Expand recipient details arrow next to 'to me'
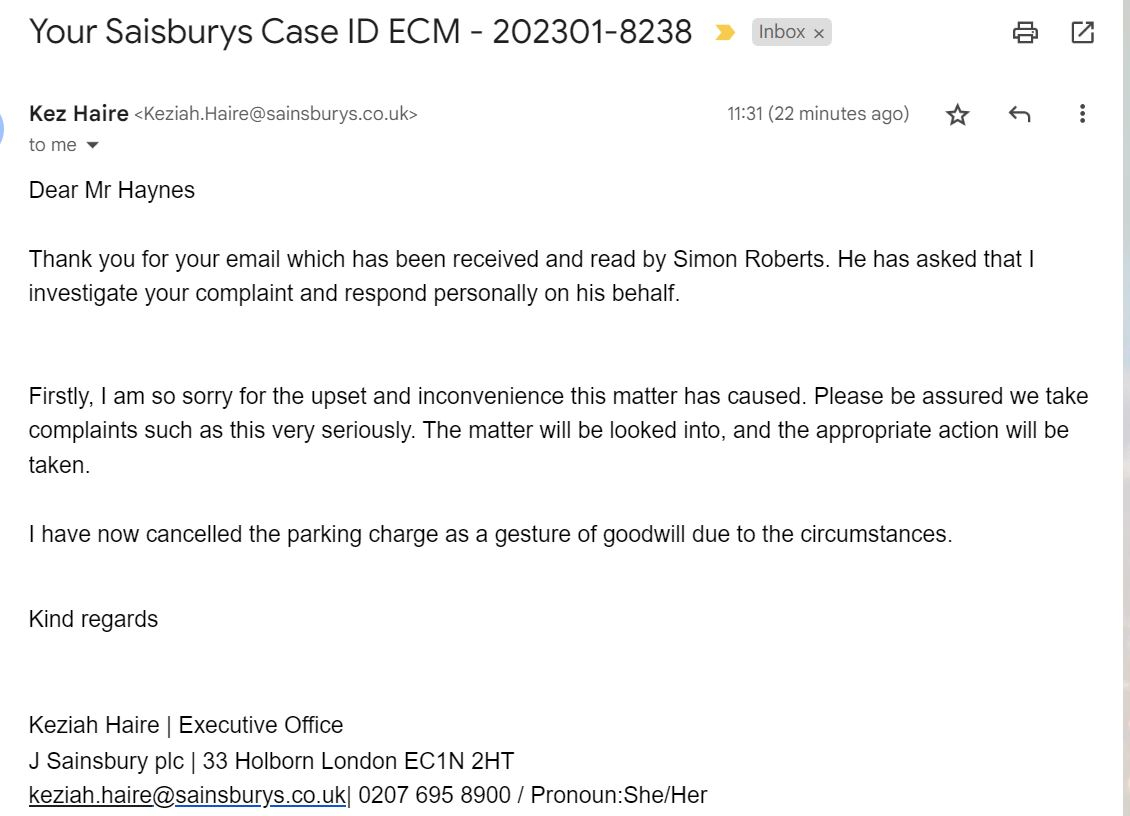Viewport: 1130px width, 816px height. [x=92, y=145]
